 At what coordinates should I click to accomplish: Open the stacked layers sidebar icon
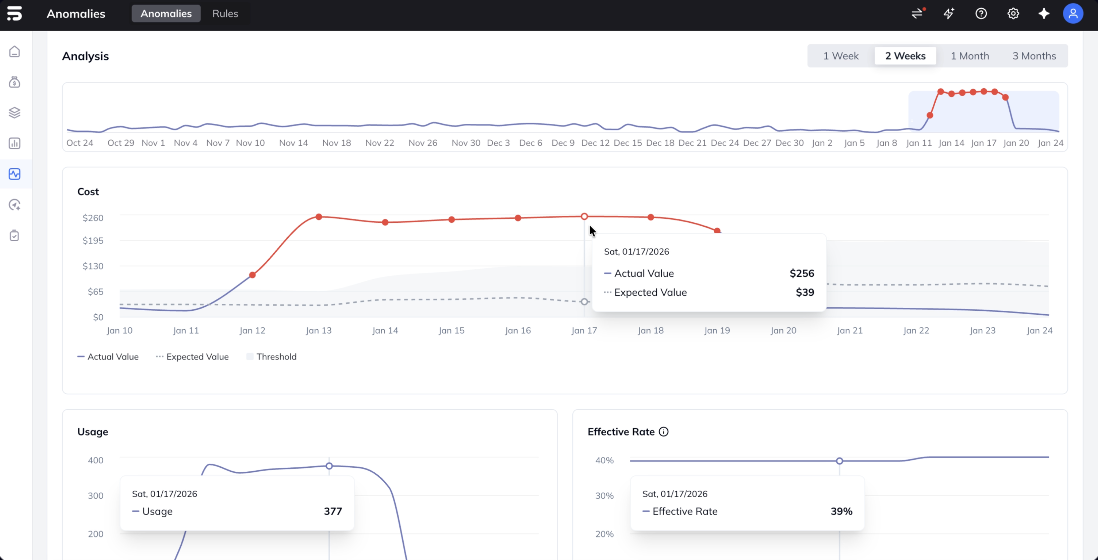[x=14, y=113]
